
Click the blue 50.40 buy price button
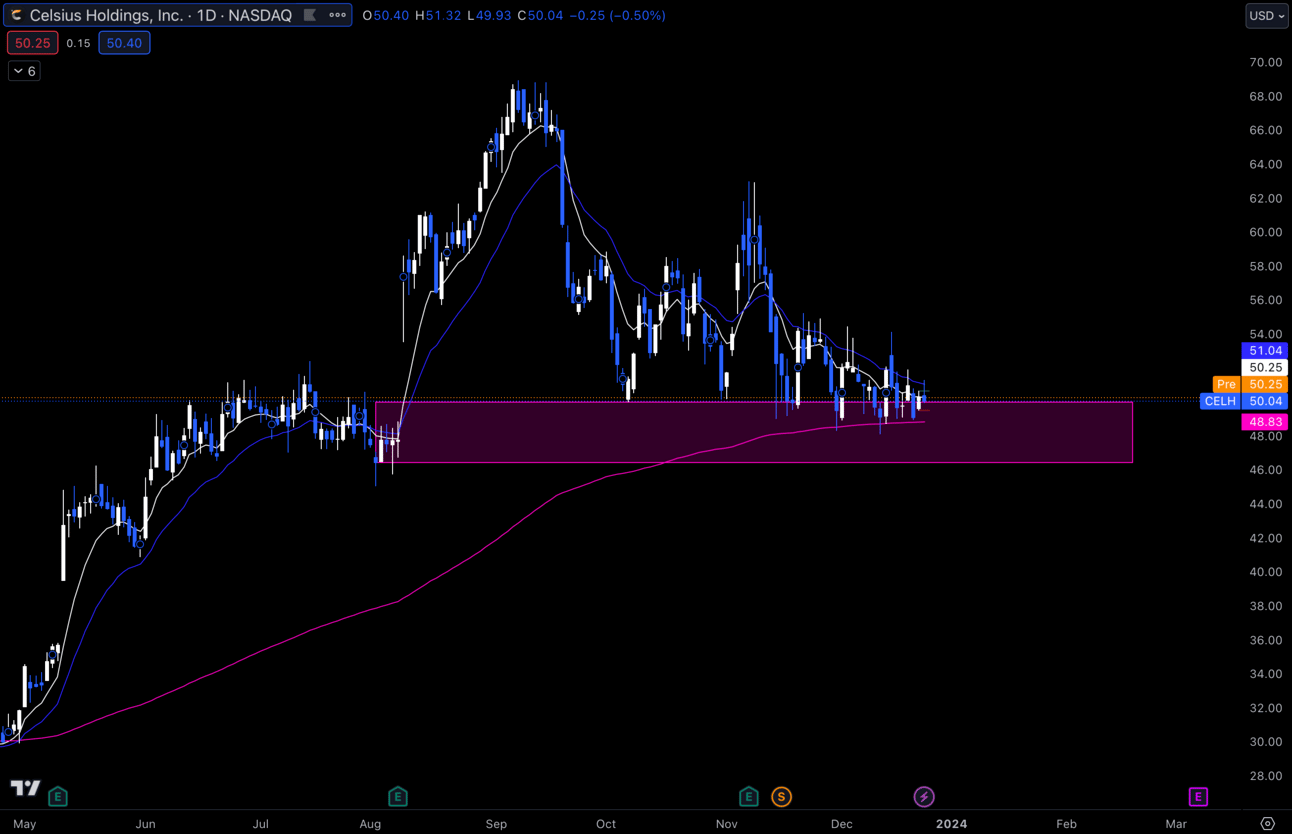click(124, 43)
